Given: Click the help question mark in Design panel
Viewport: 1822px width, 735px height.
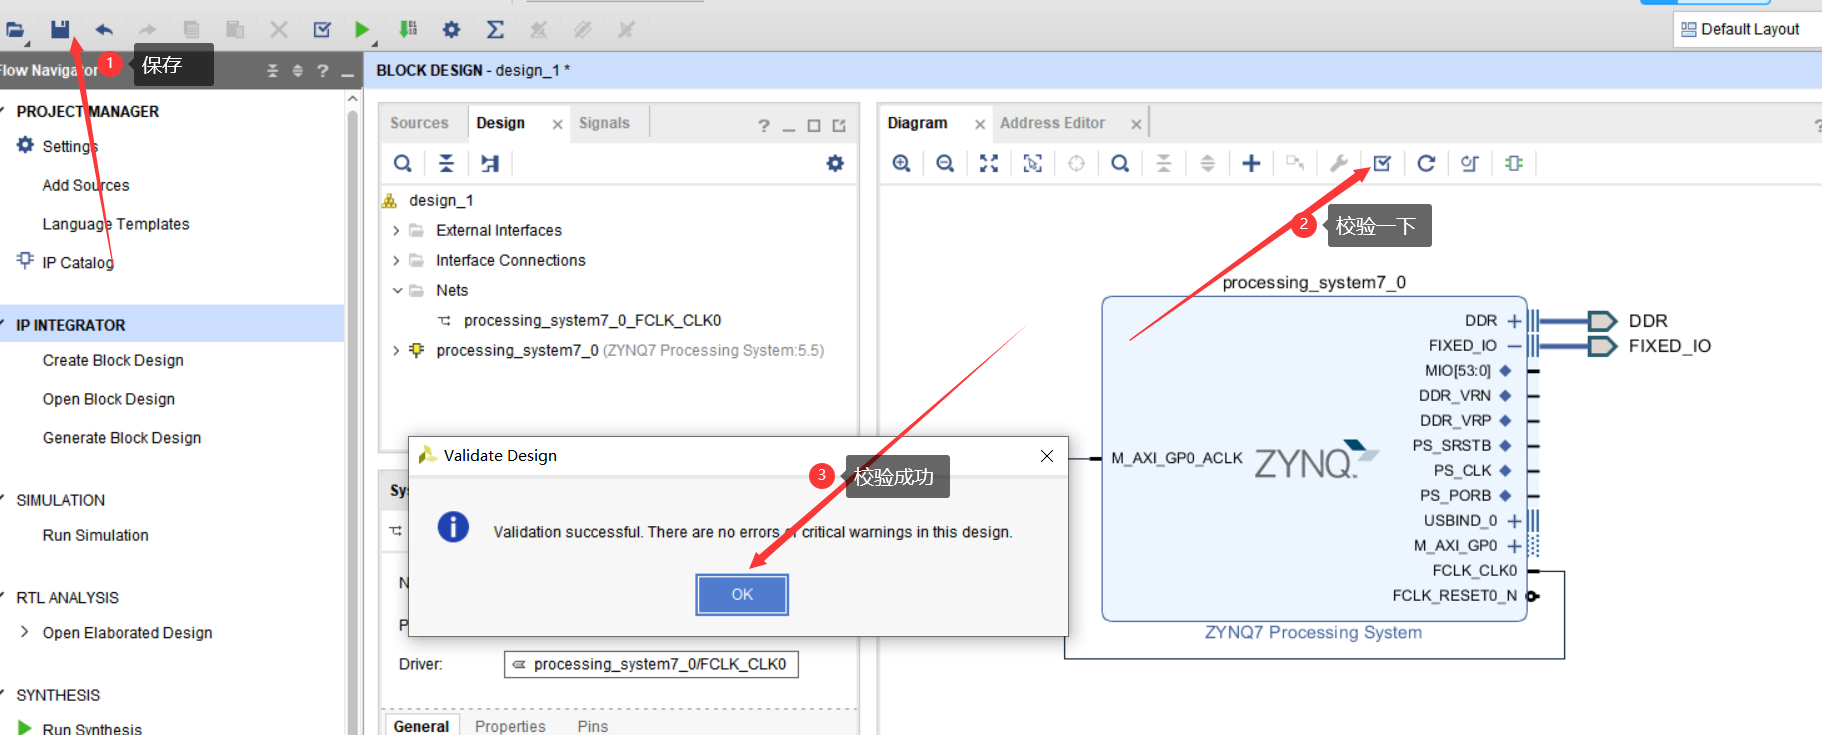Looking at the screenshot, I should (x=764, y=125).
